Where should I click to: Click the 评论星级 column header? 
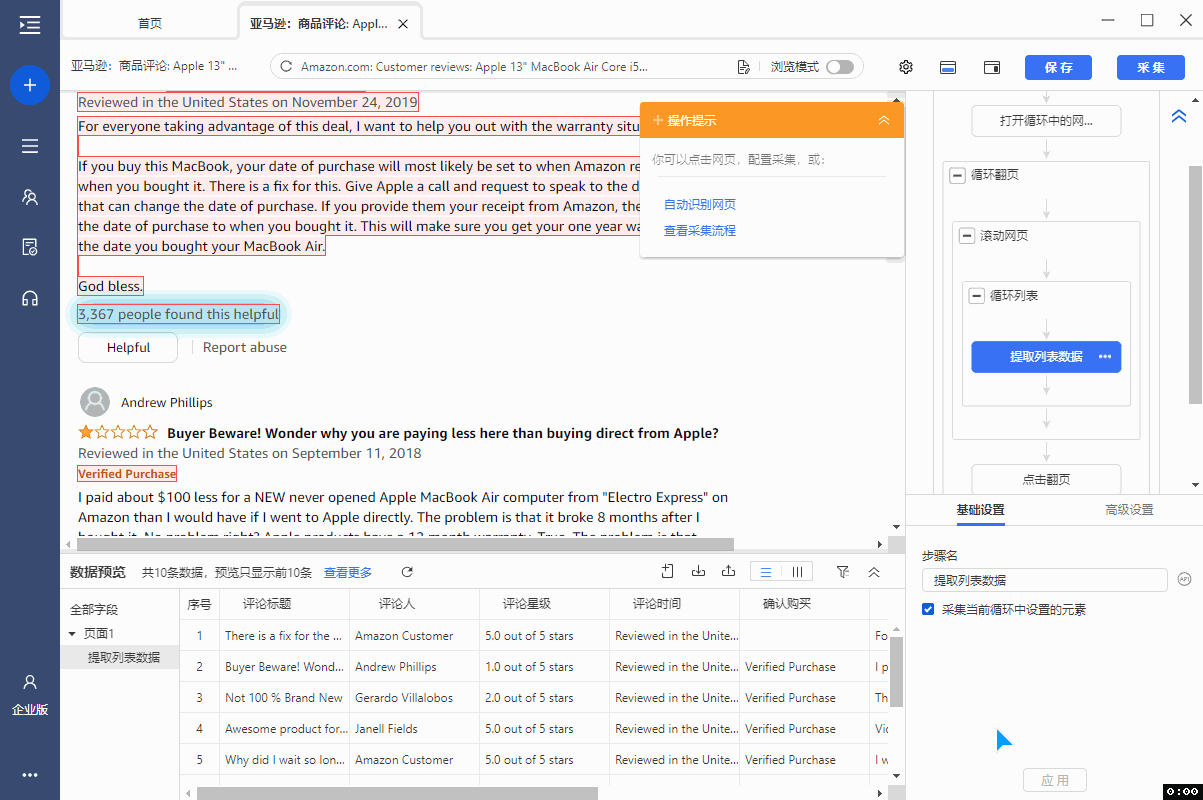click(527, 604)
